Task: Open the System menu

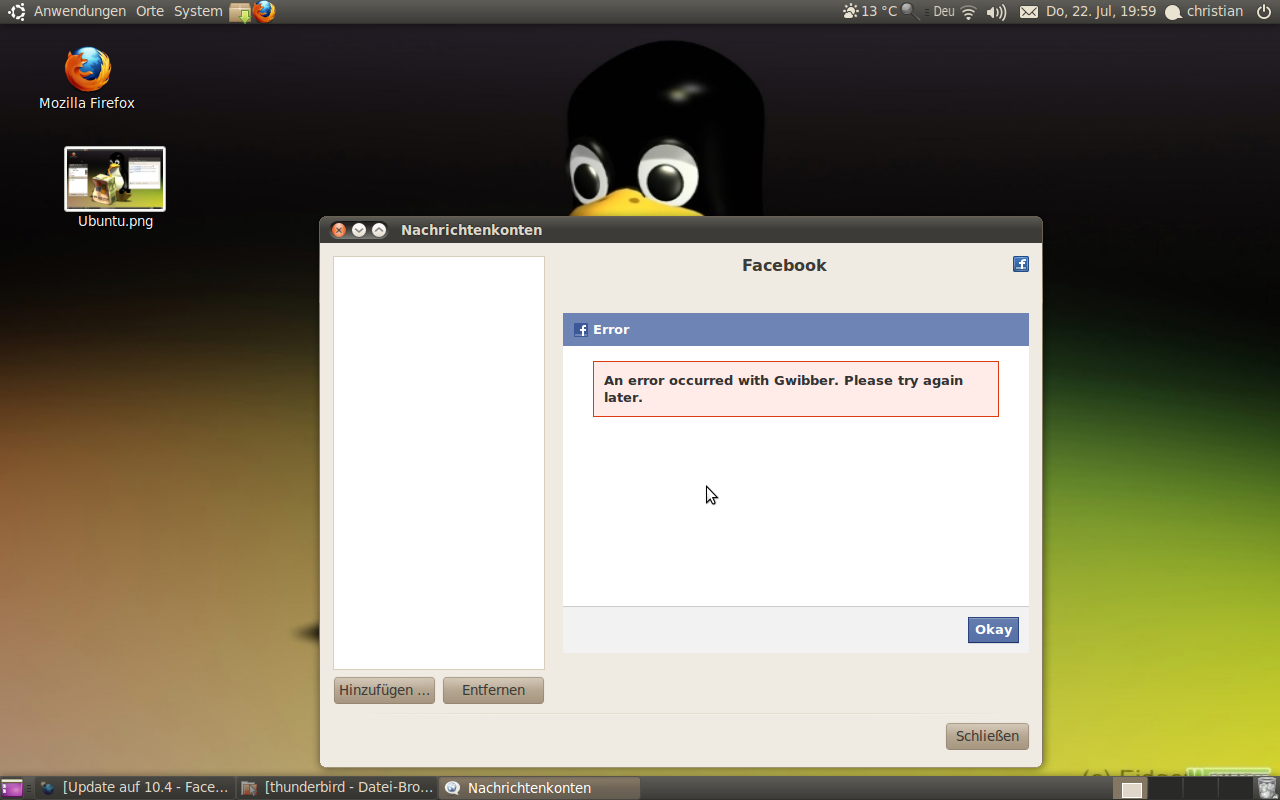Action: click(x=198, y=12)
